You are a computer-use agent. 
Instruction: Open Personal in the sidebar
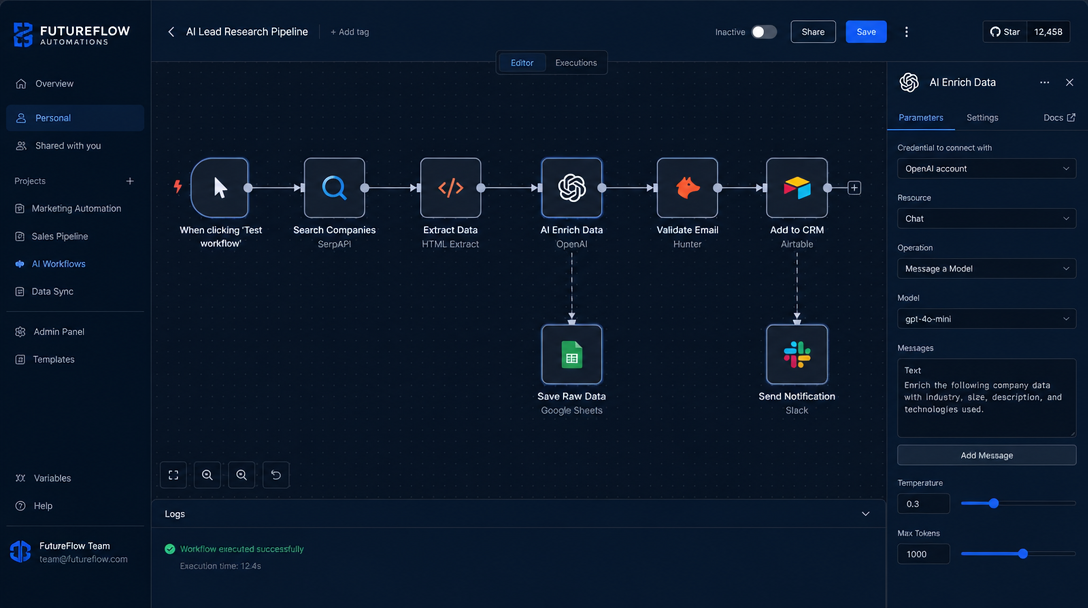(x=75, y=118)
